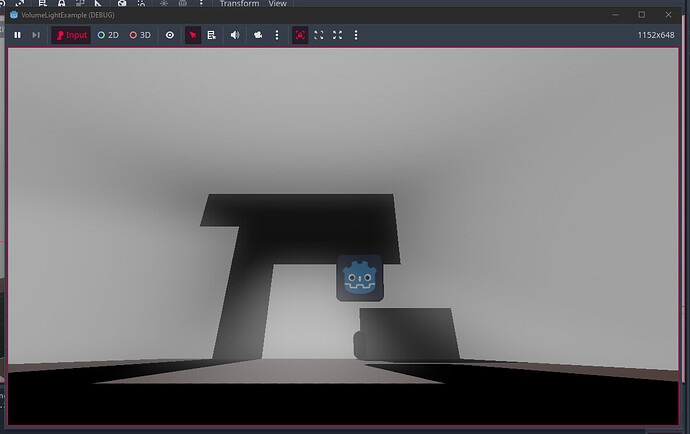Viewport: 690px width, 434px height.
Task: Switch selection to 2D nodes
Action: coord(108,35)
